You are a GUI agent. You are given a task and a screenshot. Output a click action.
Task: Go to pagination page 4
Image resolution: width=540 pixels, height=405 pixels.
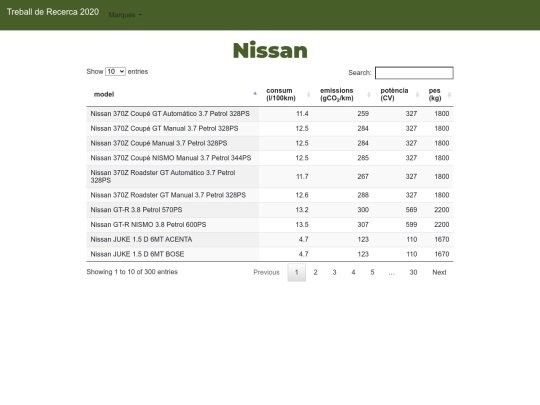click(x=353, y=272)
